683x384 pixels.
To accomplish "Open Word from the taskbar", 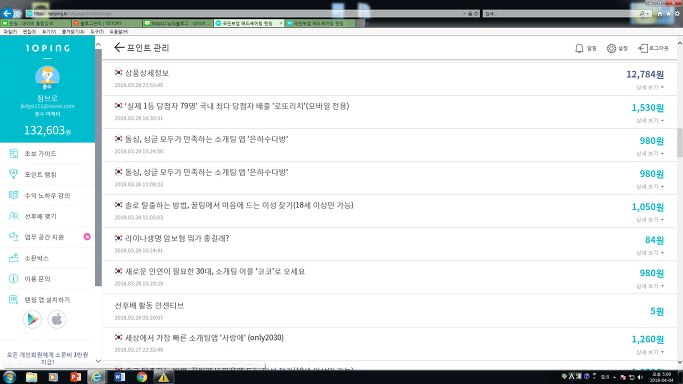I will [x=119, y=377].
